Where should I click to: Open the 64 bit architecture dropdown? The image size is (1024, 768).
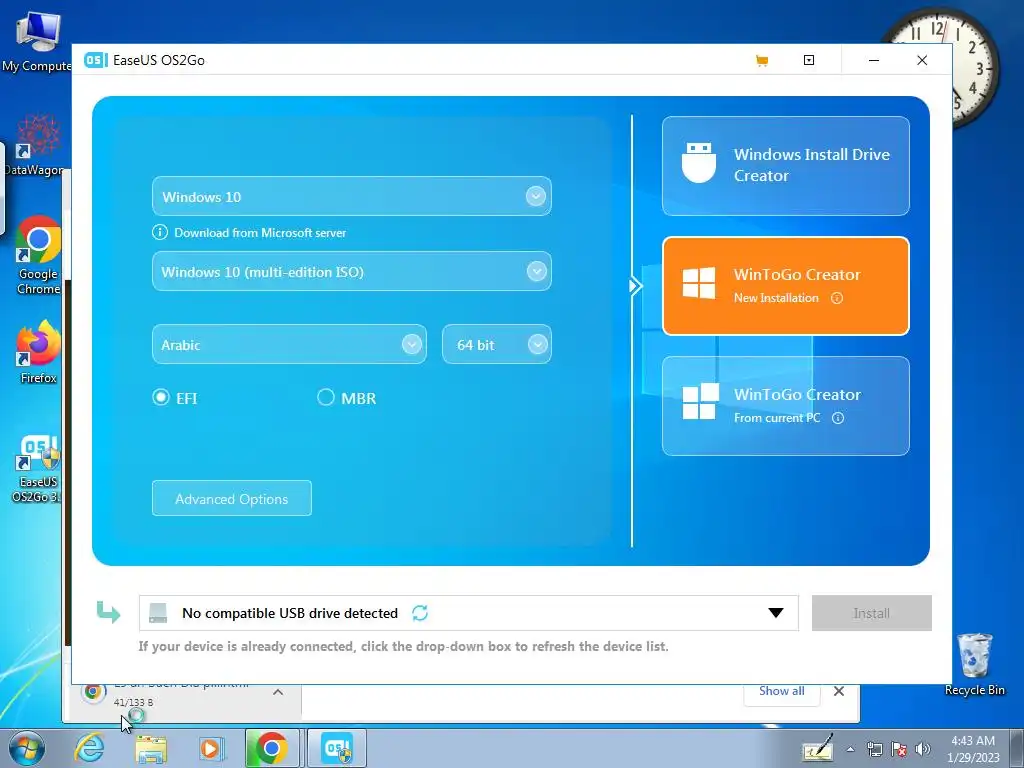(497, 344)
